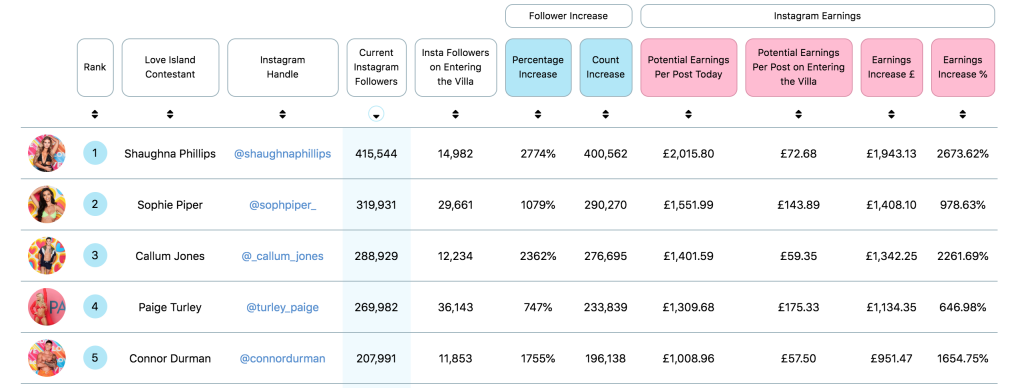Sort by Potential Earnings Per Post Today arrows

point(688,114)
